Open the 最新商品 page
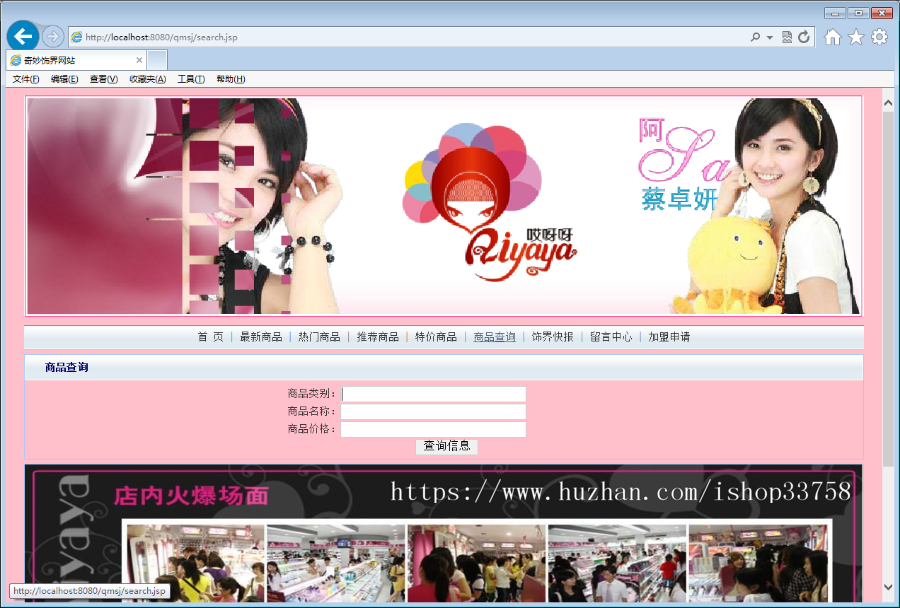The width and height of the screenshot is (900, 608). tap(261, 337)
